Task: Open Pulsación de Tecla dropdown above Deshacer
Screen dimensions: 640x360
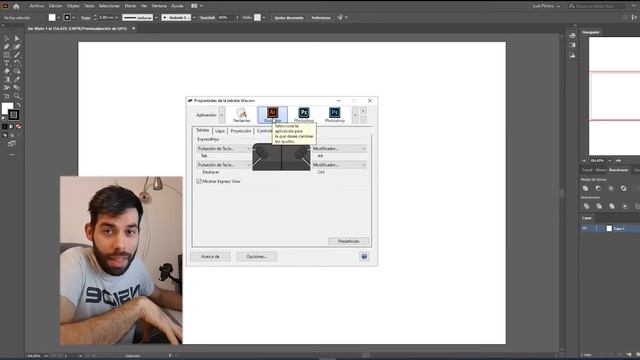Action: point(224,165)
